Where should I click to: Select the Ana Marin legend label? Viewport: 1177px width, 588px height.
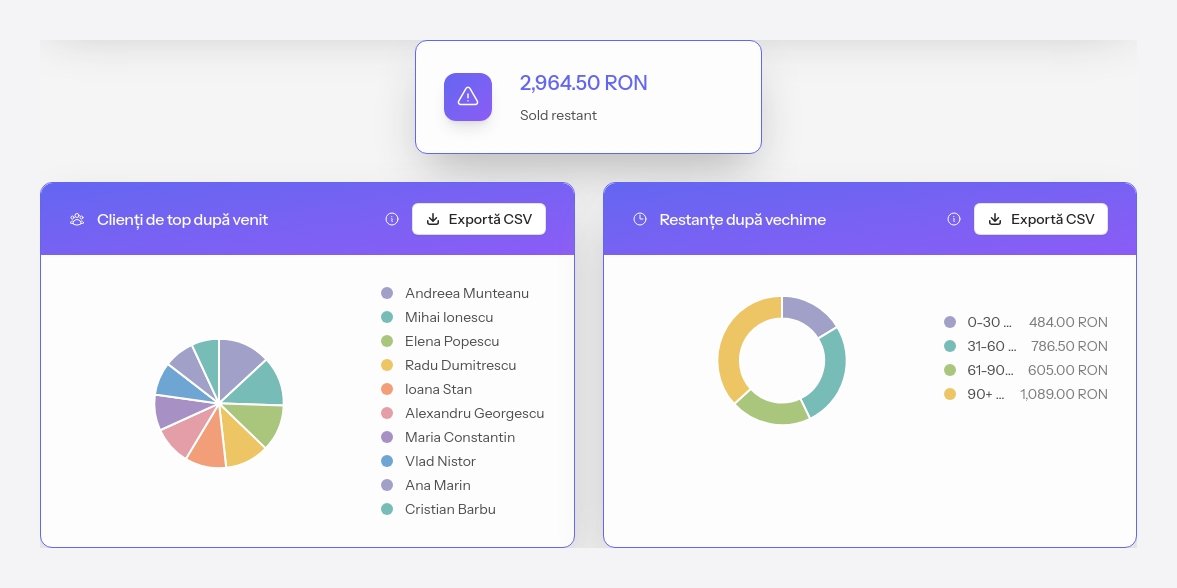point(438,485)
